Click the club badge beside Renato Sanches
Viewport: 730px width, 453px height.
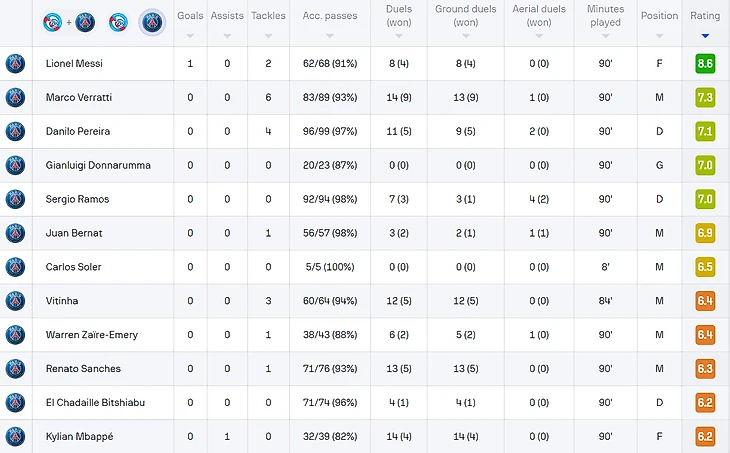[x=15, y=369]
